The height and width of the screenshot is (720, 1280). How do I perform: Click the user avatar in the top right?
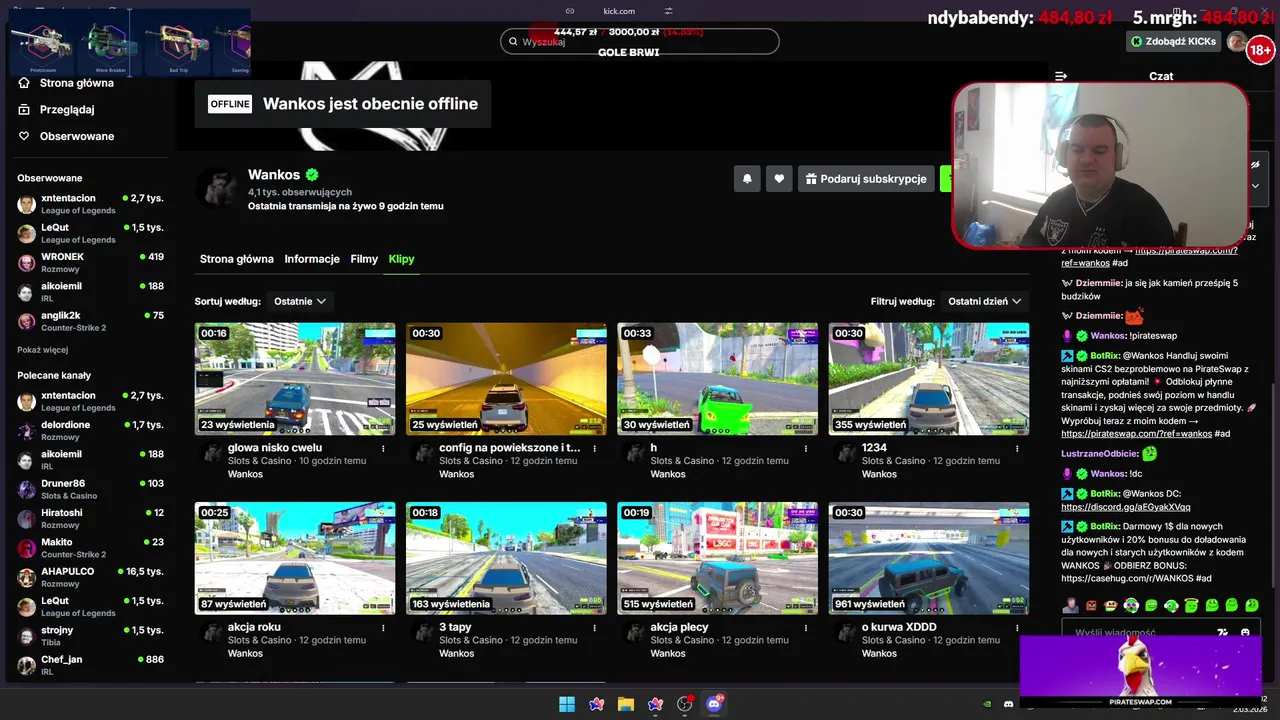tap(1237, 42)
